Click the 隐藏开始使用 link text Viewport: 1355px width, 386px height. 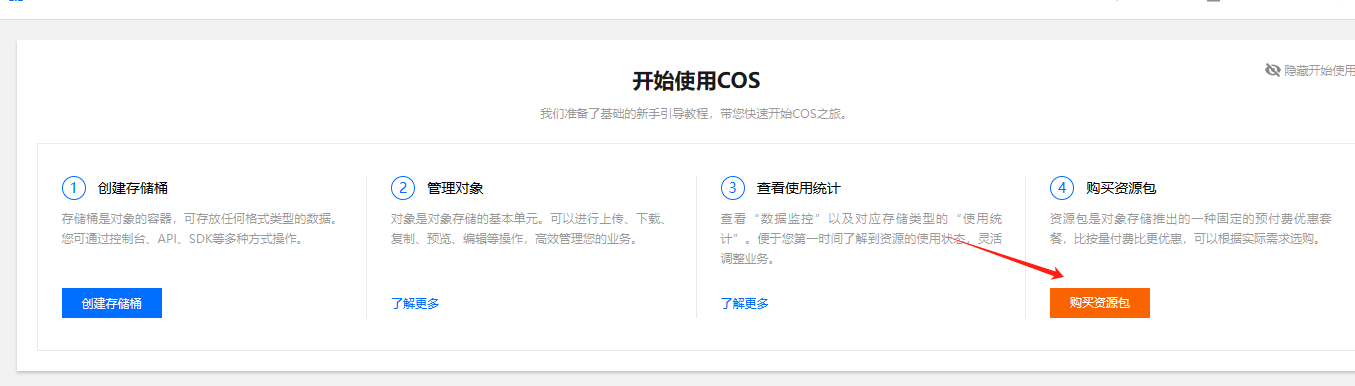click(x=1319, y=70)
